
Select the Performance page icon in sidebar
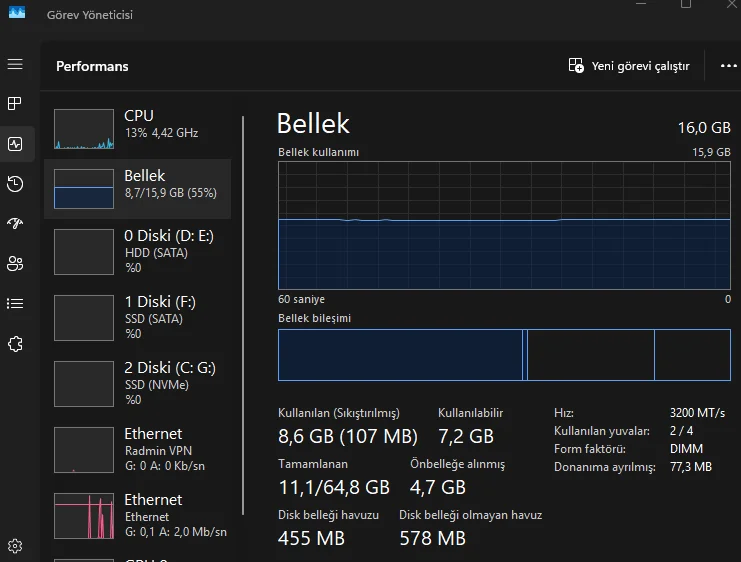coord(15,143)
